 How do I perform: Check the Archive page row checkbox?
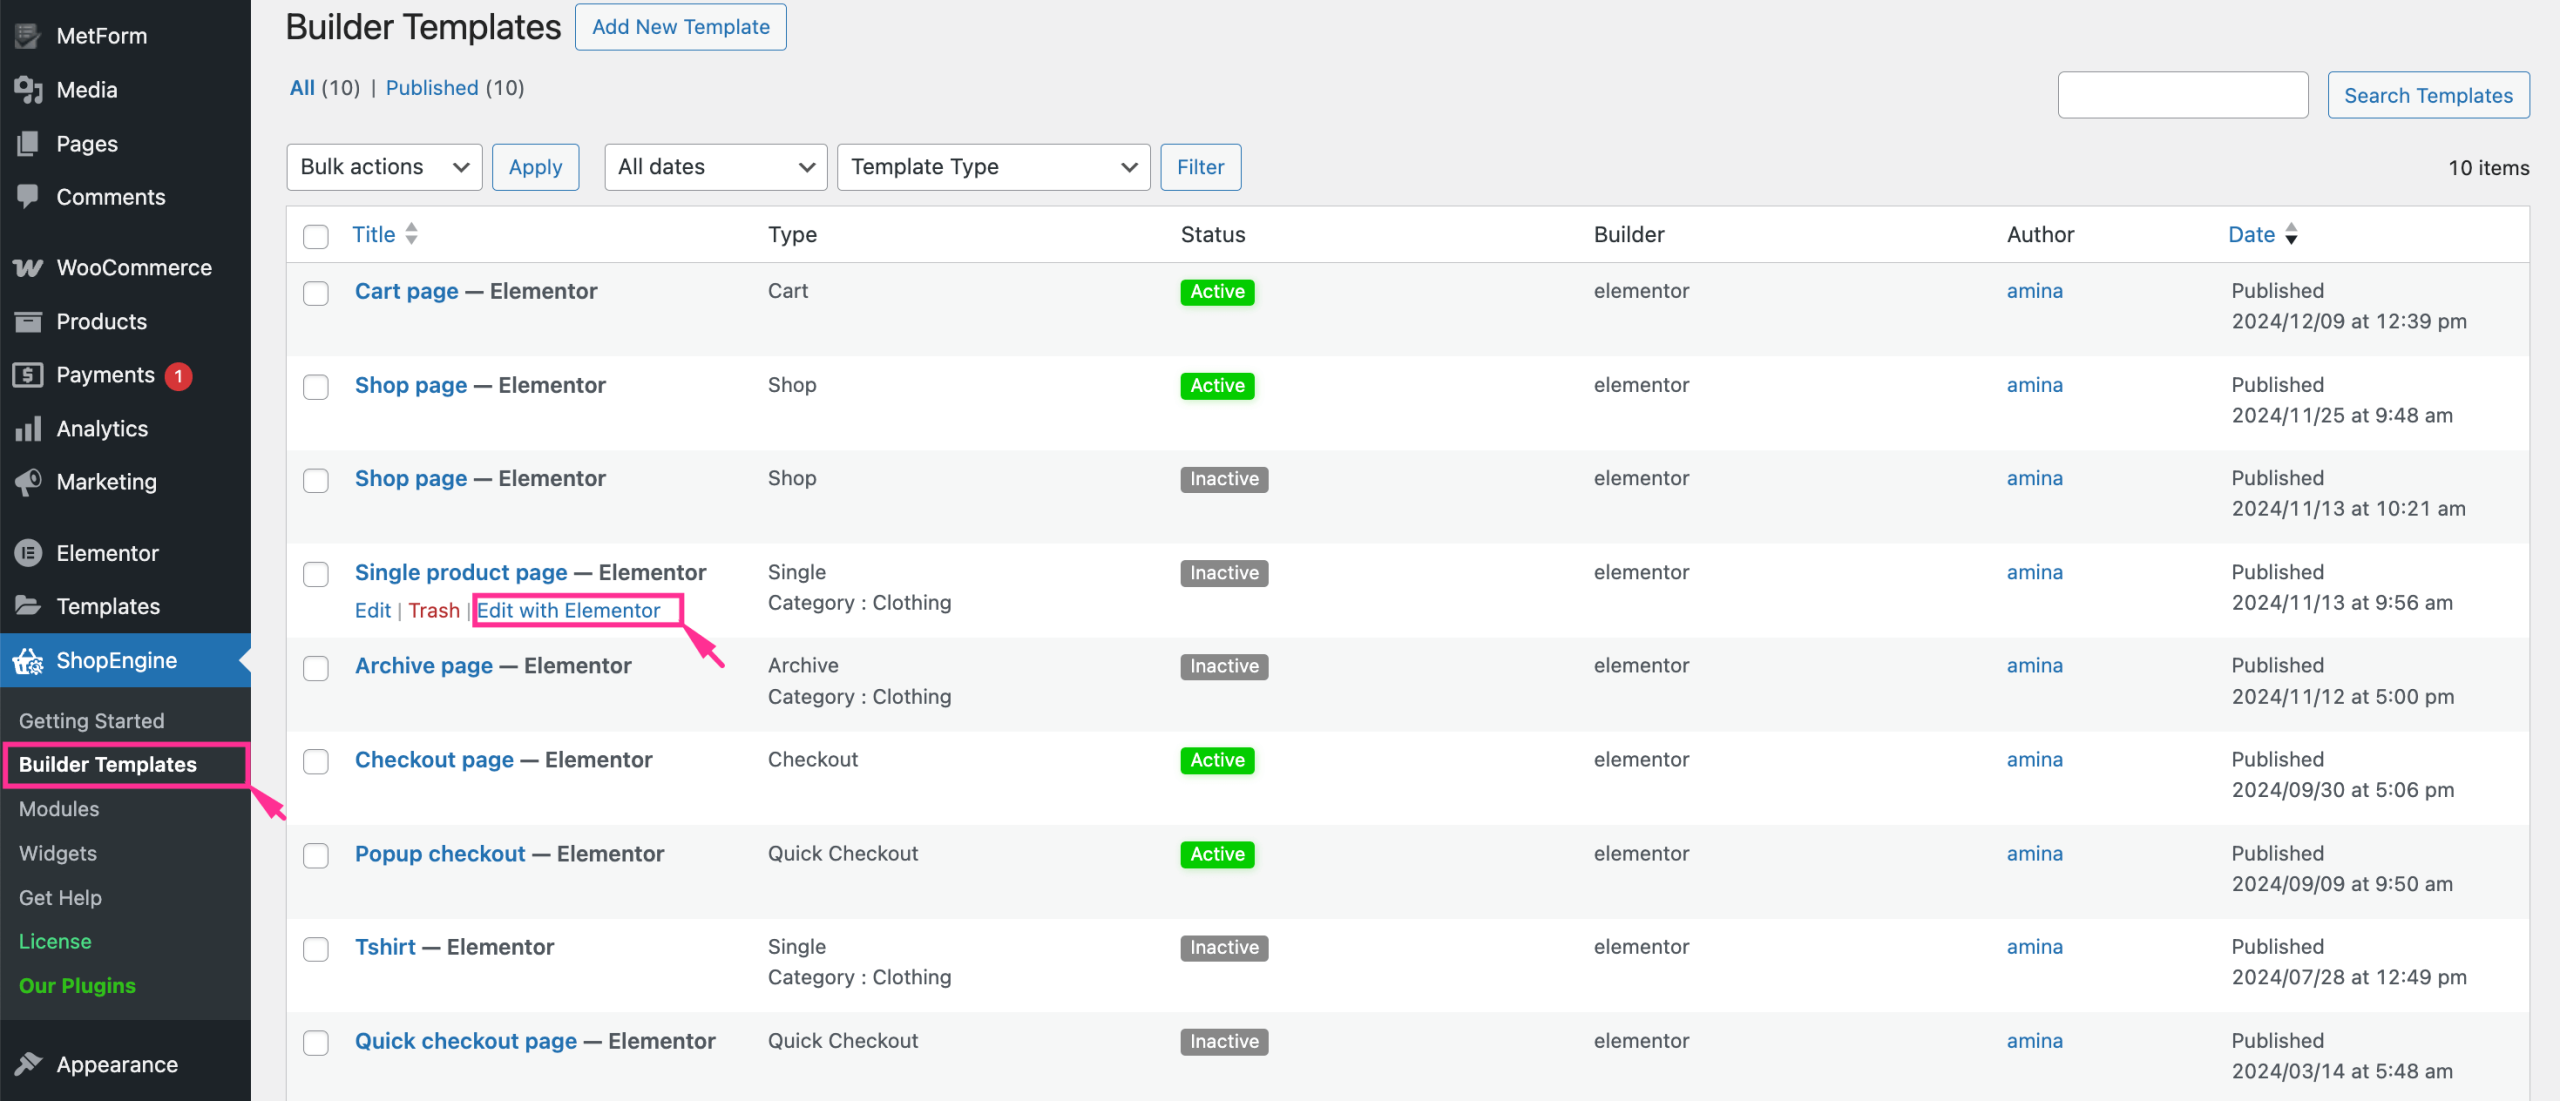click(x=316, y=668)
